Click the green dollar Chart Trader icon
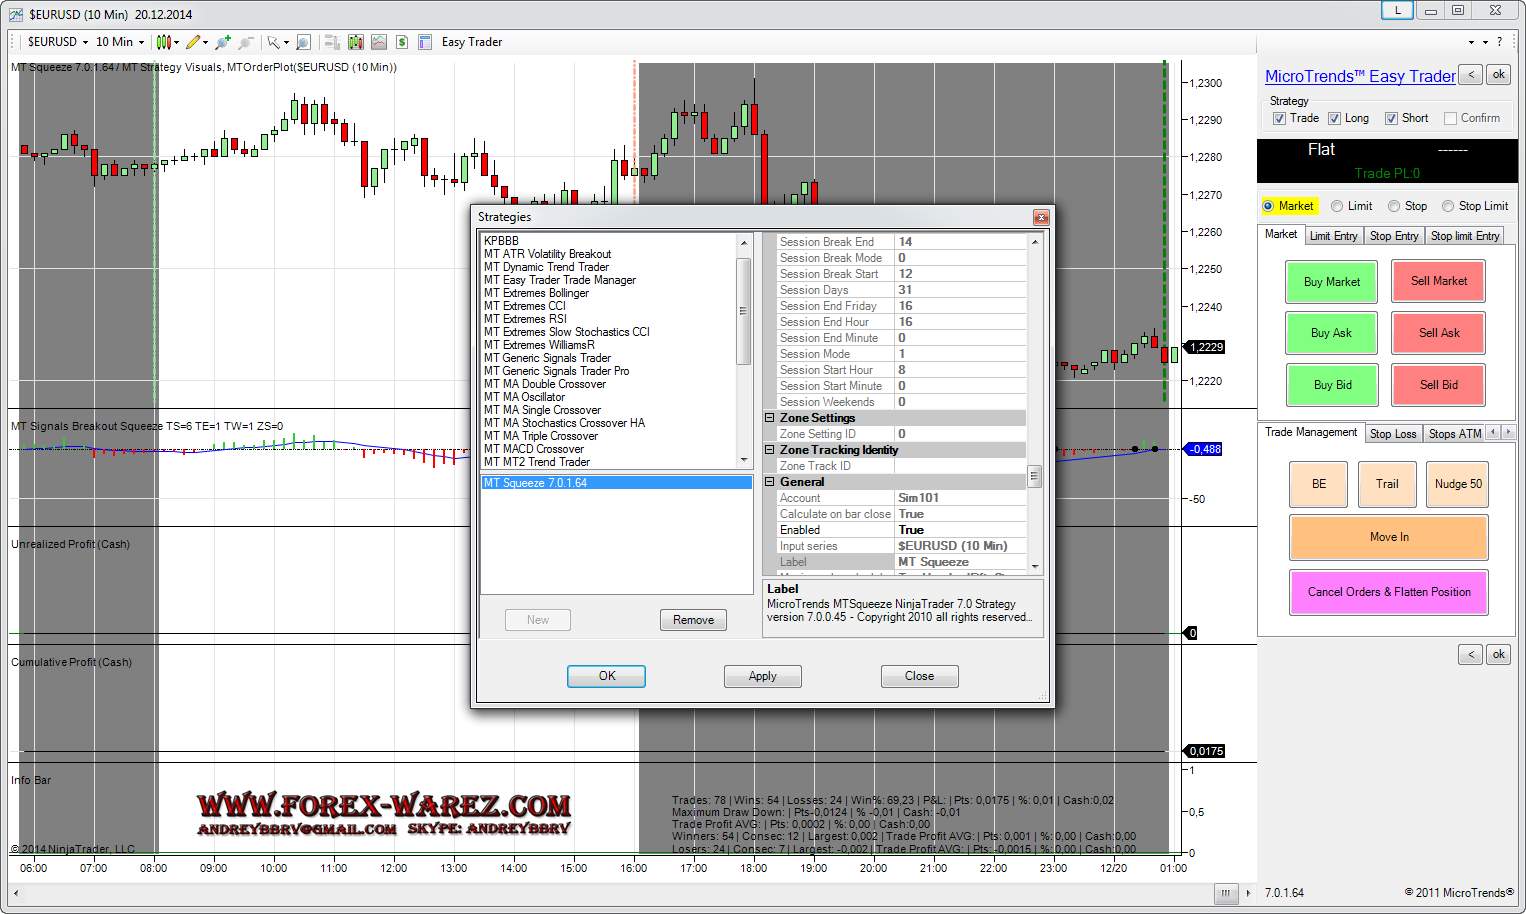 point(401,42)
